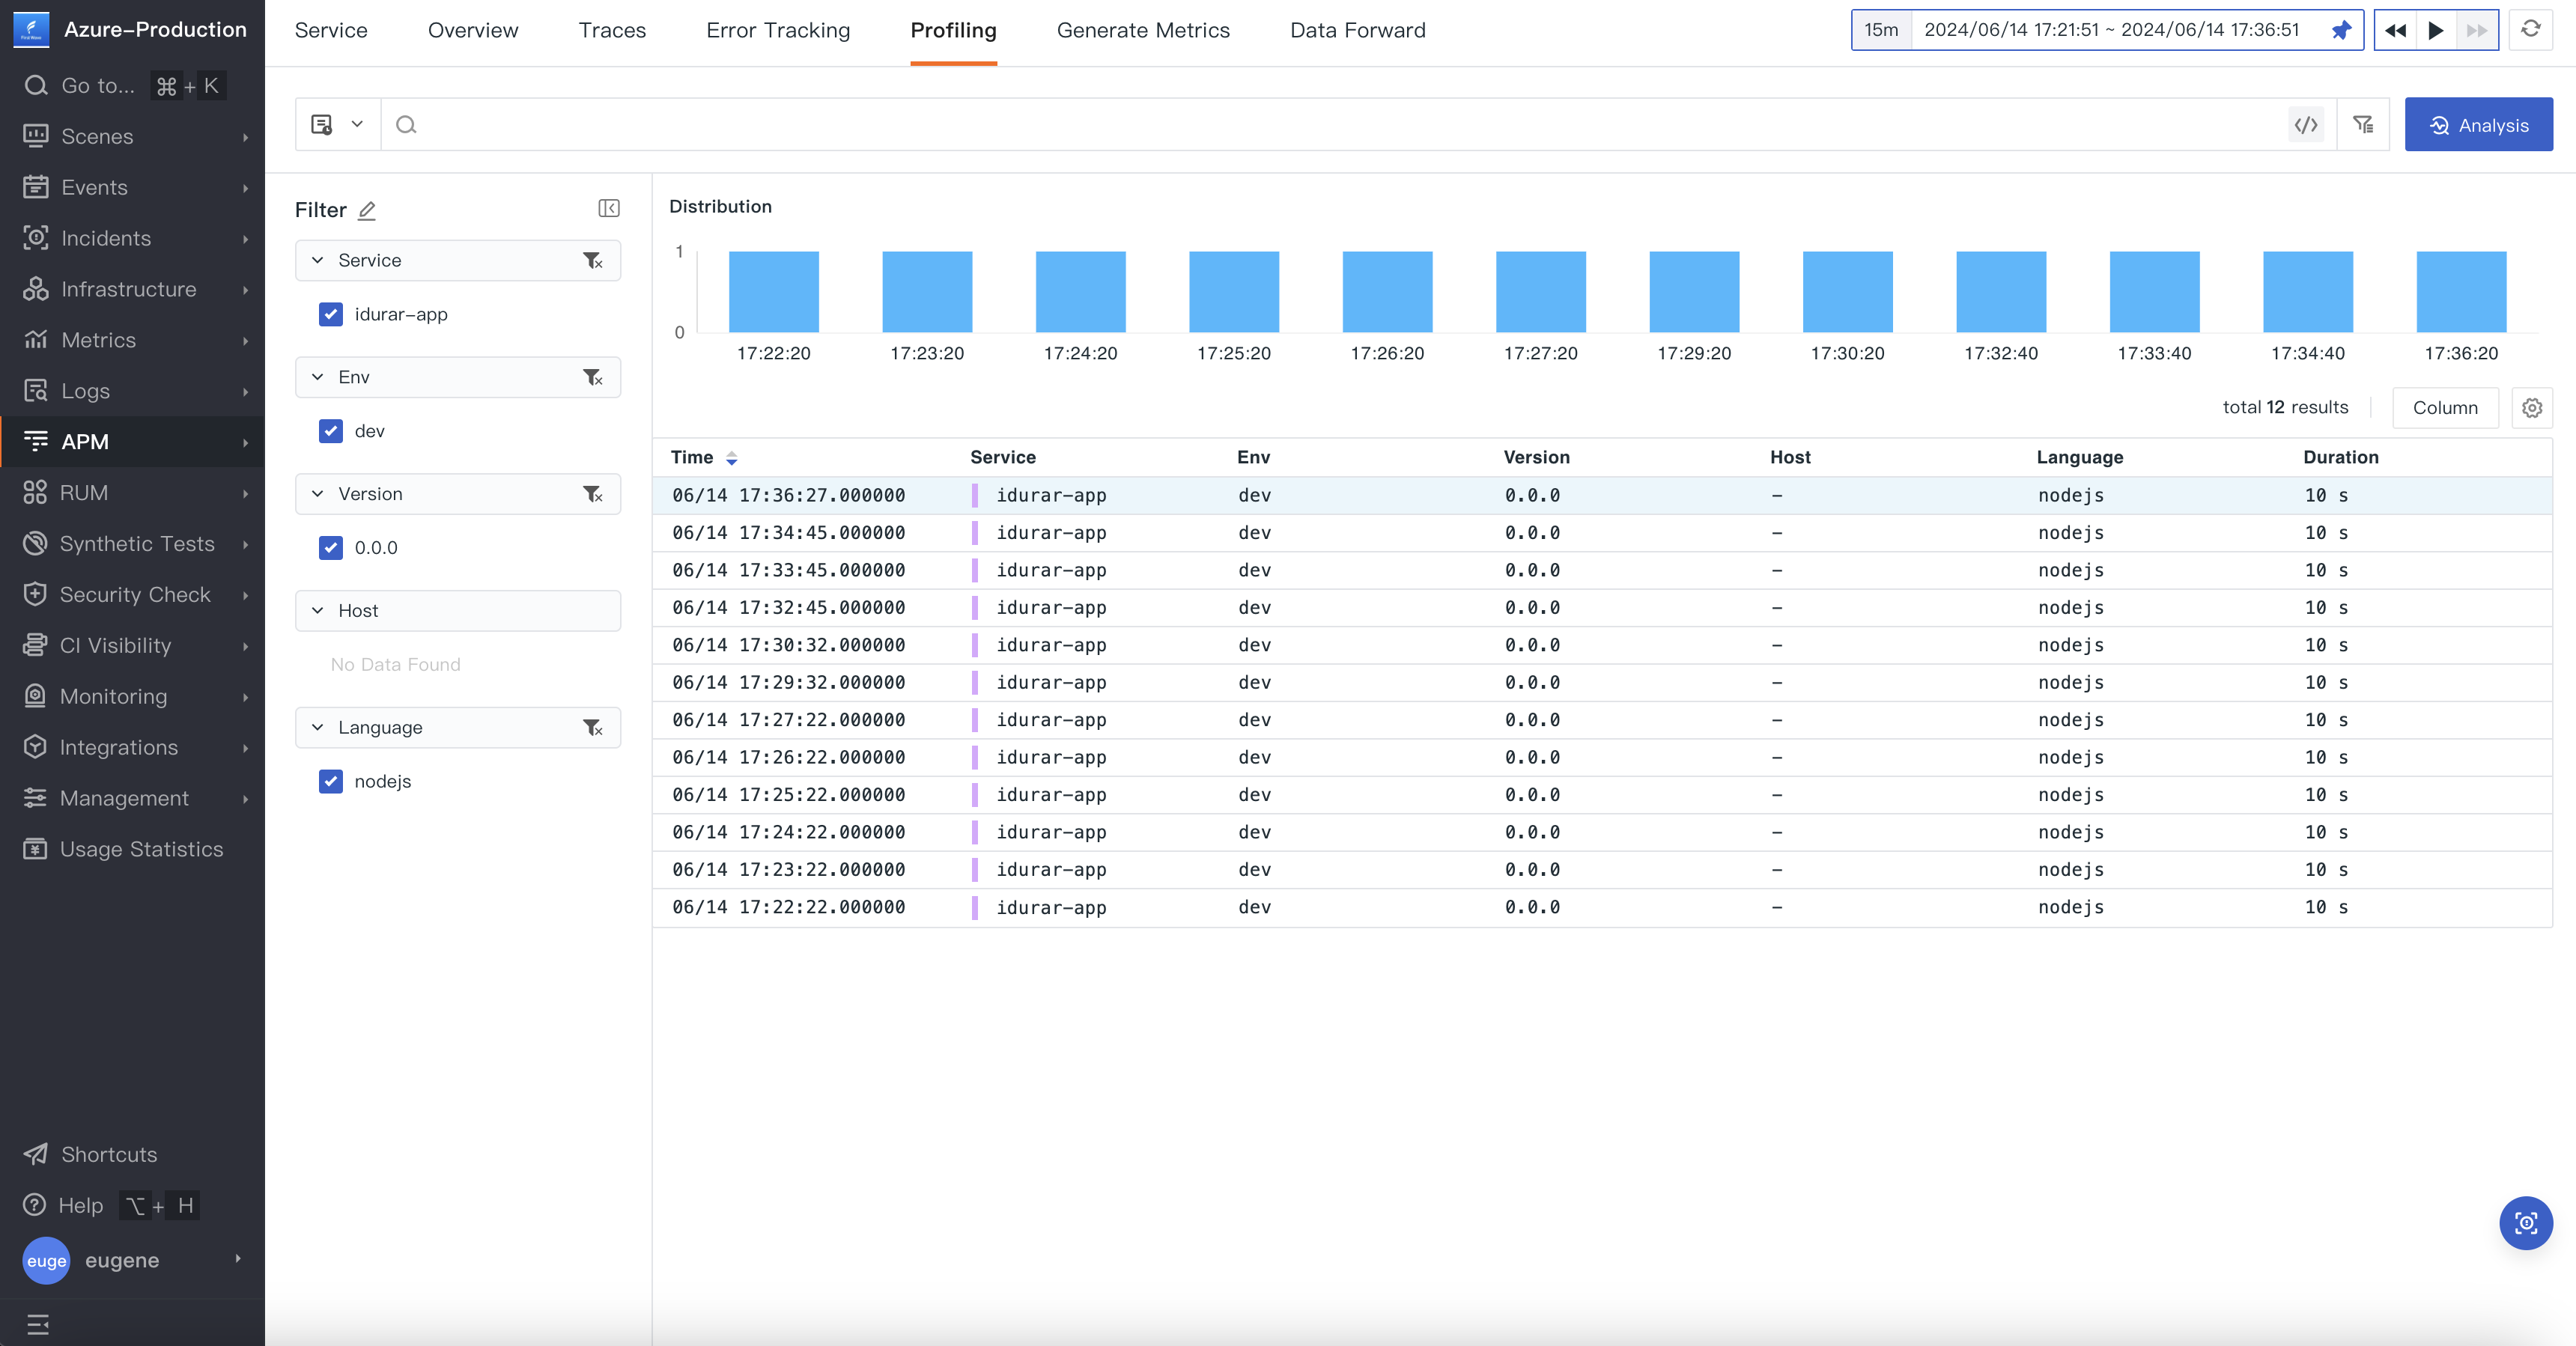
Task: Open the Events sidebar item
Action: 132,187
